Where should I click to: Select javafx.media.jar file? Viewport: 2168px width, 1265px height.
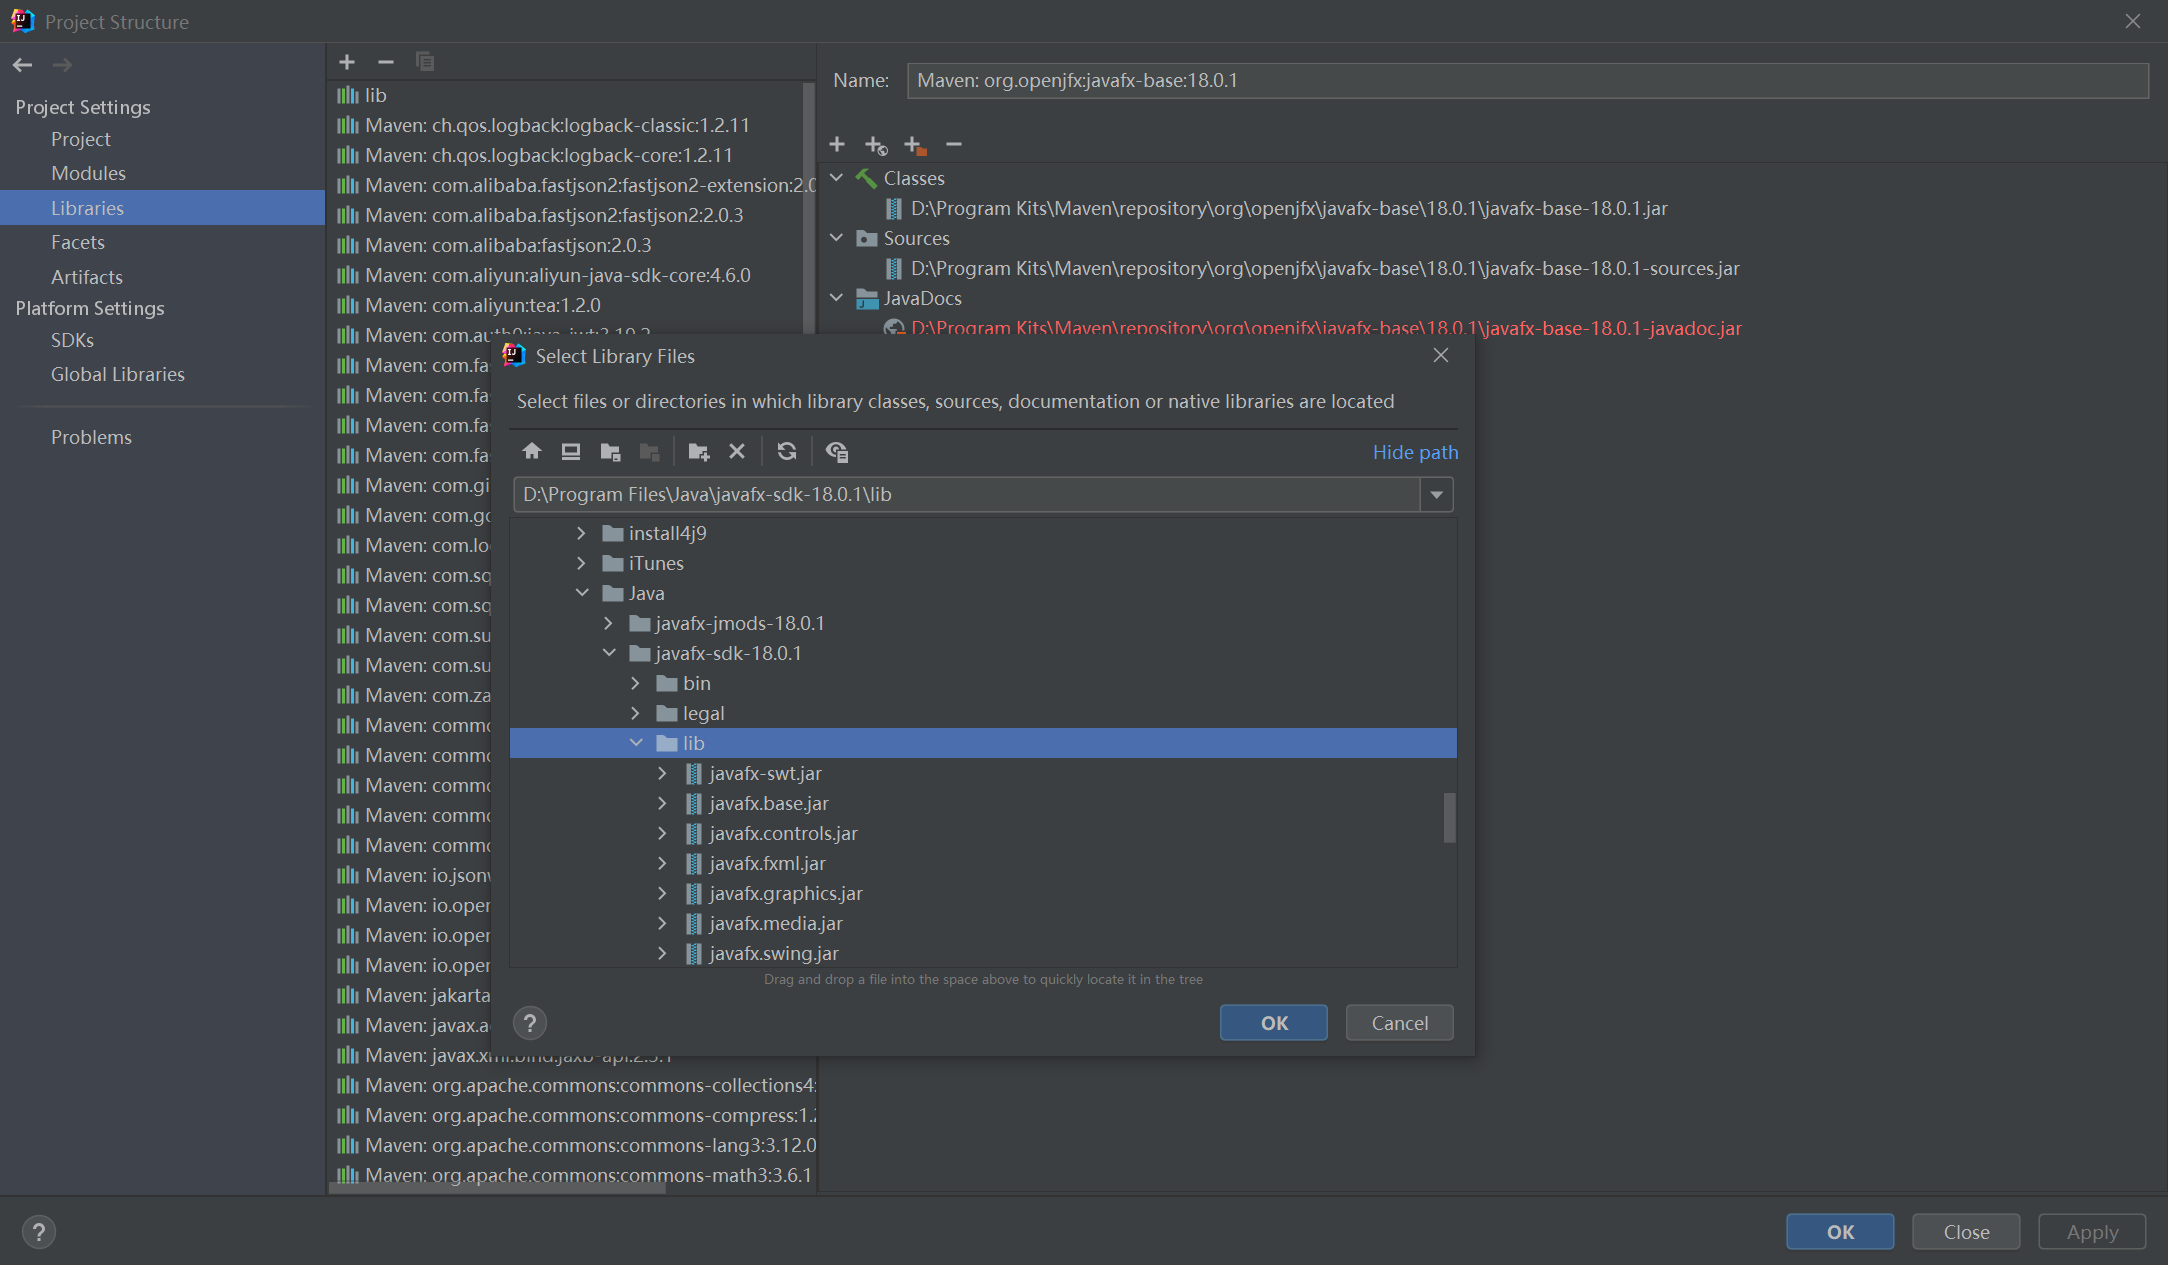(775, 923)
